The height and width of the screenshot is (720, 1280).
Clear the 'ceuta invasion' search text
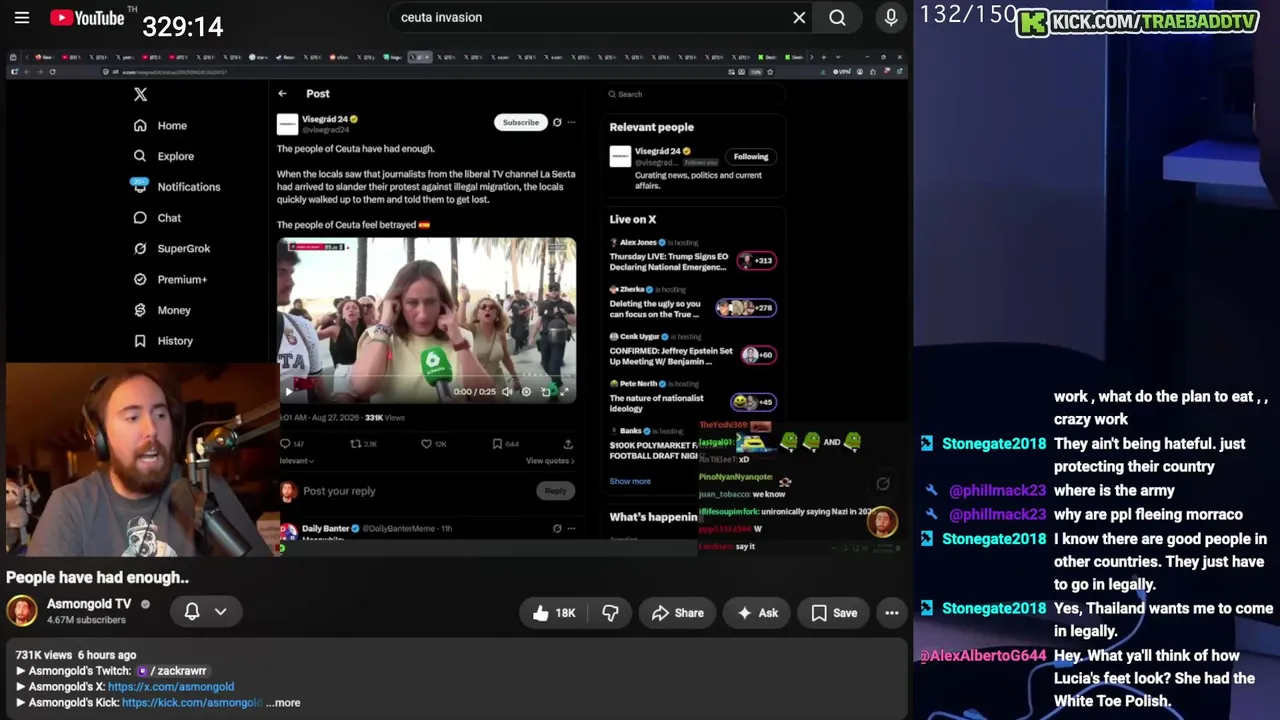(799, 17)
